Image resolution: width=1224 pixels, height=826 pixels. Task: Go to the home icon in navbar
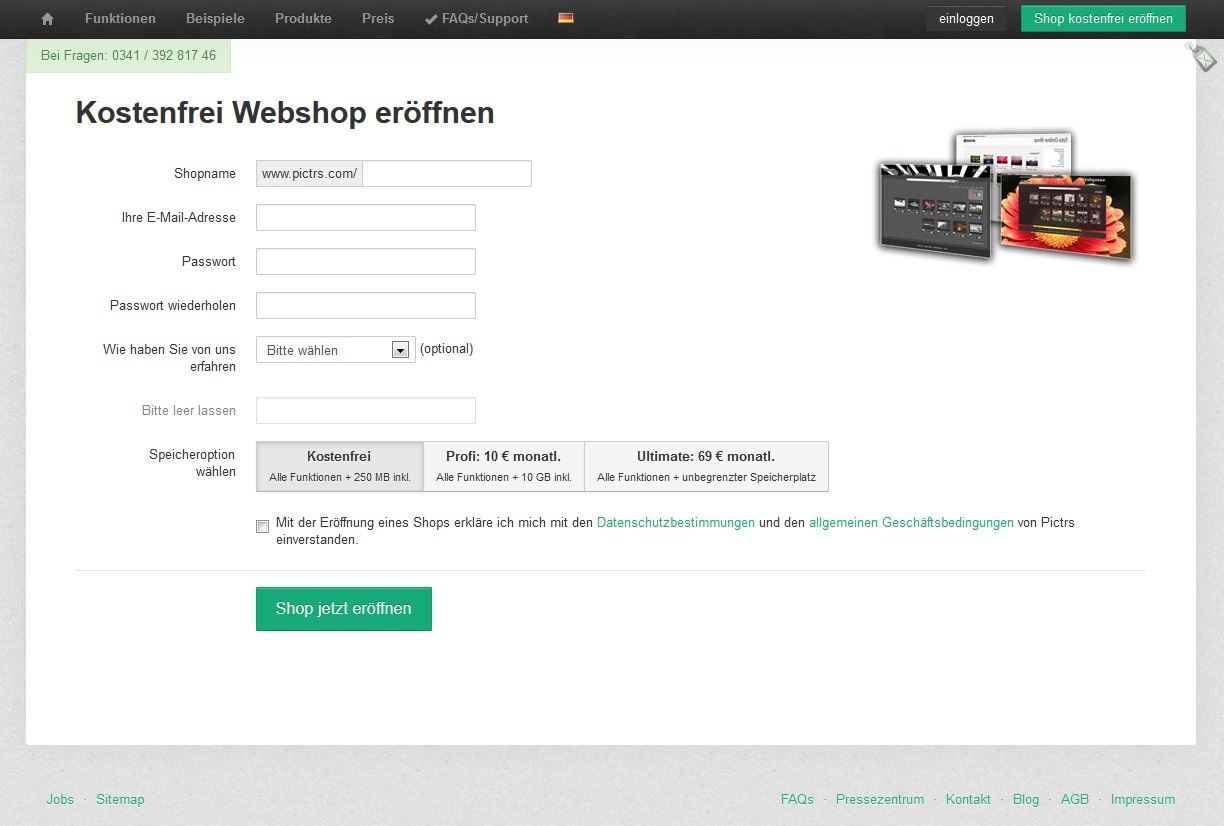[x=47, y=19]
